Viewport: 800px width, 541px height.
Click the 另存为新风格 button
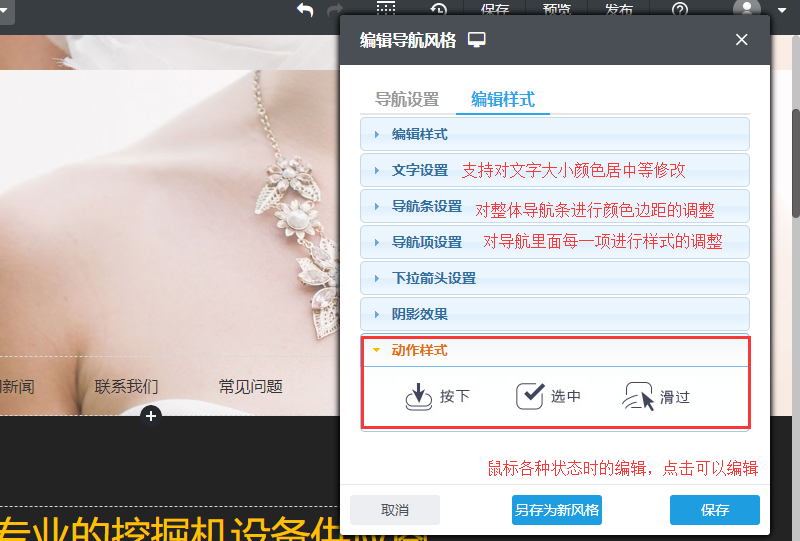click(557, 510)
